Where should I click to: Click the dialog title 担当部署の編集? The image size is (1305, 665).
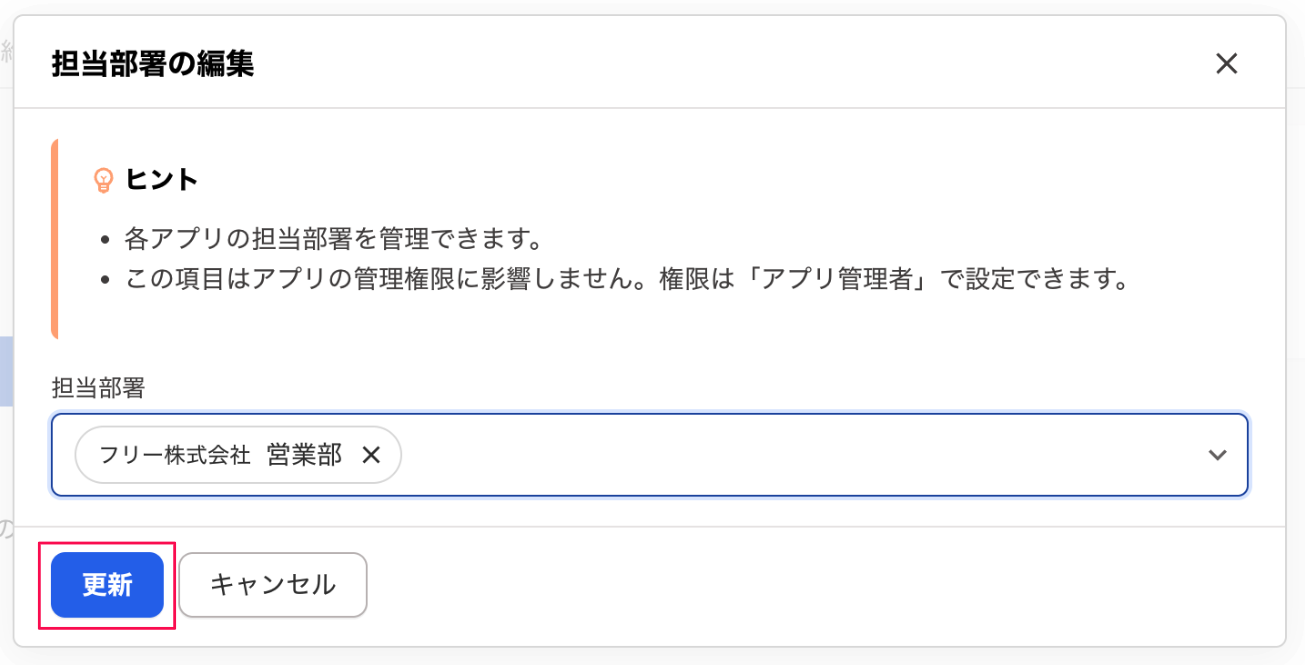pos(152,64)
